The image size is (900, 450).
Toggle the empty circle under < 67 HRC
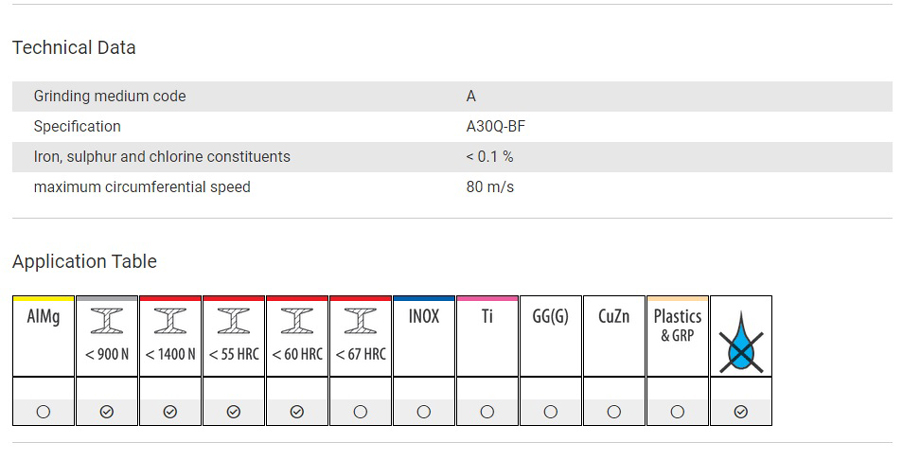pyautogui.click(x=360, y=412)
